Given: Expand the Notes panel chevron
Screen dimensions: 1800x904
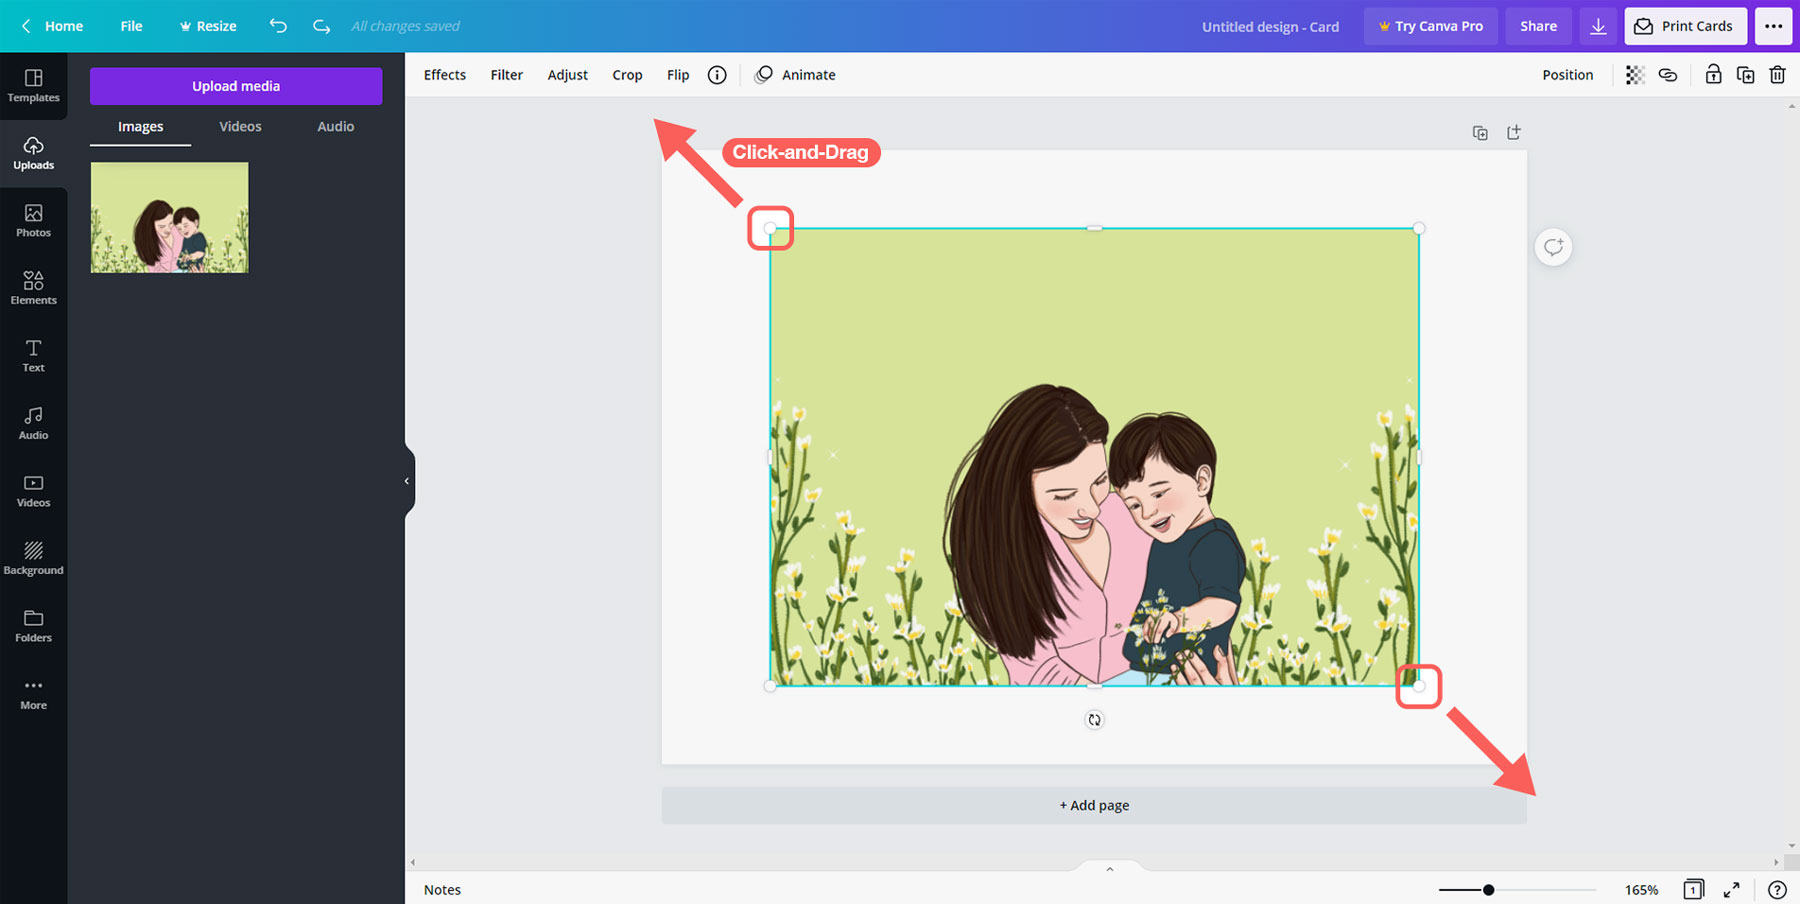Looking at the screenshot, I should tap(1109, 869).
